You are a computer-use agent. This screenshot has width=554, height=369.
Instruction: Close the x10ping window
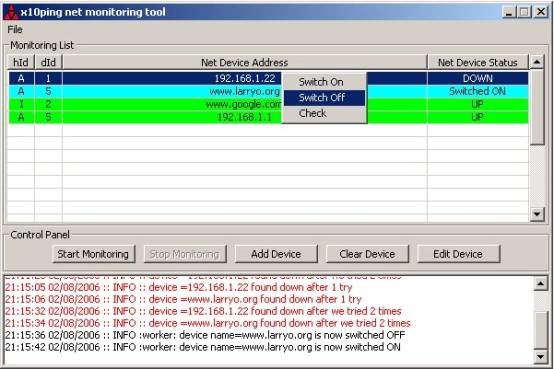point(541,12)
